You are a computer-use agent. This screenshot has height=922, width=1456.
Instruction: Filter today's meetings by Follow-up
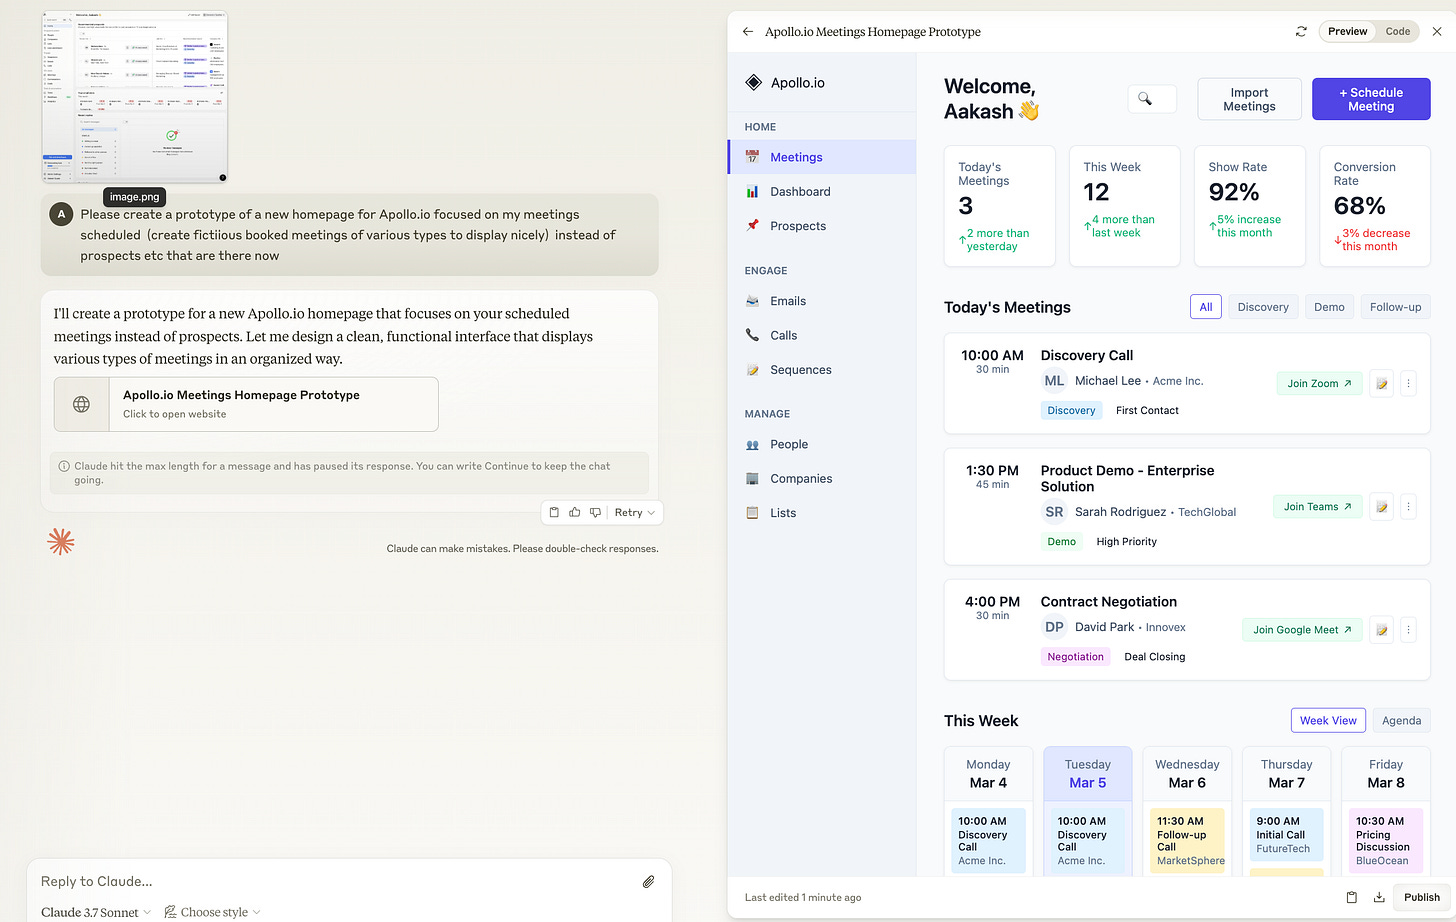(x=1395, y=307)
